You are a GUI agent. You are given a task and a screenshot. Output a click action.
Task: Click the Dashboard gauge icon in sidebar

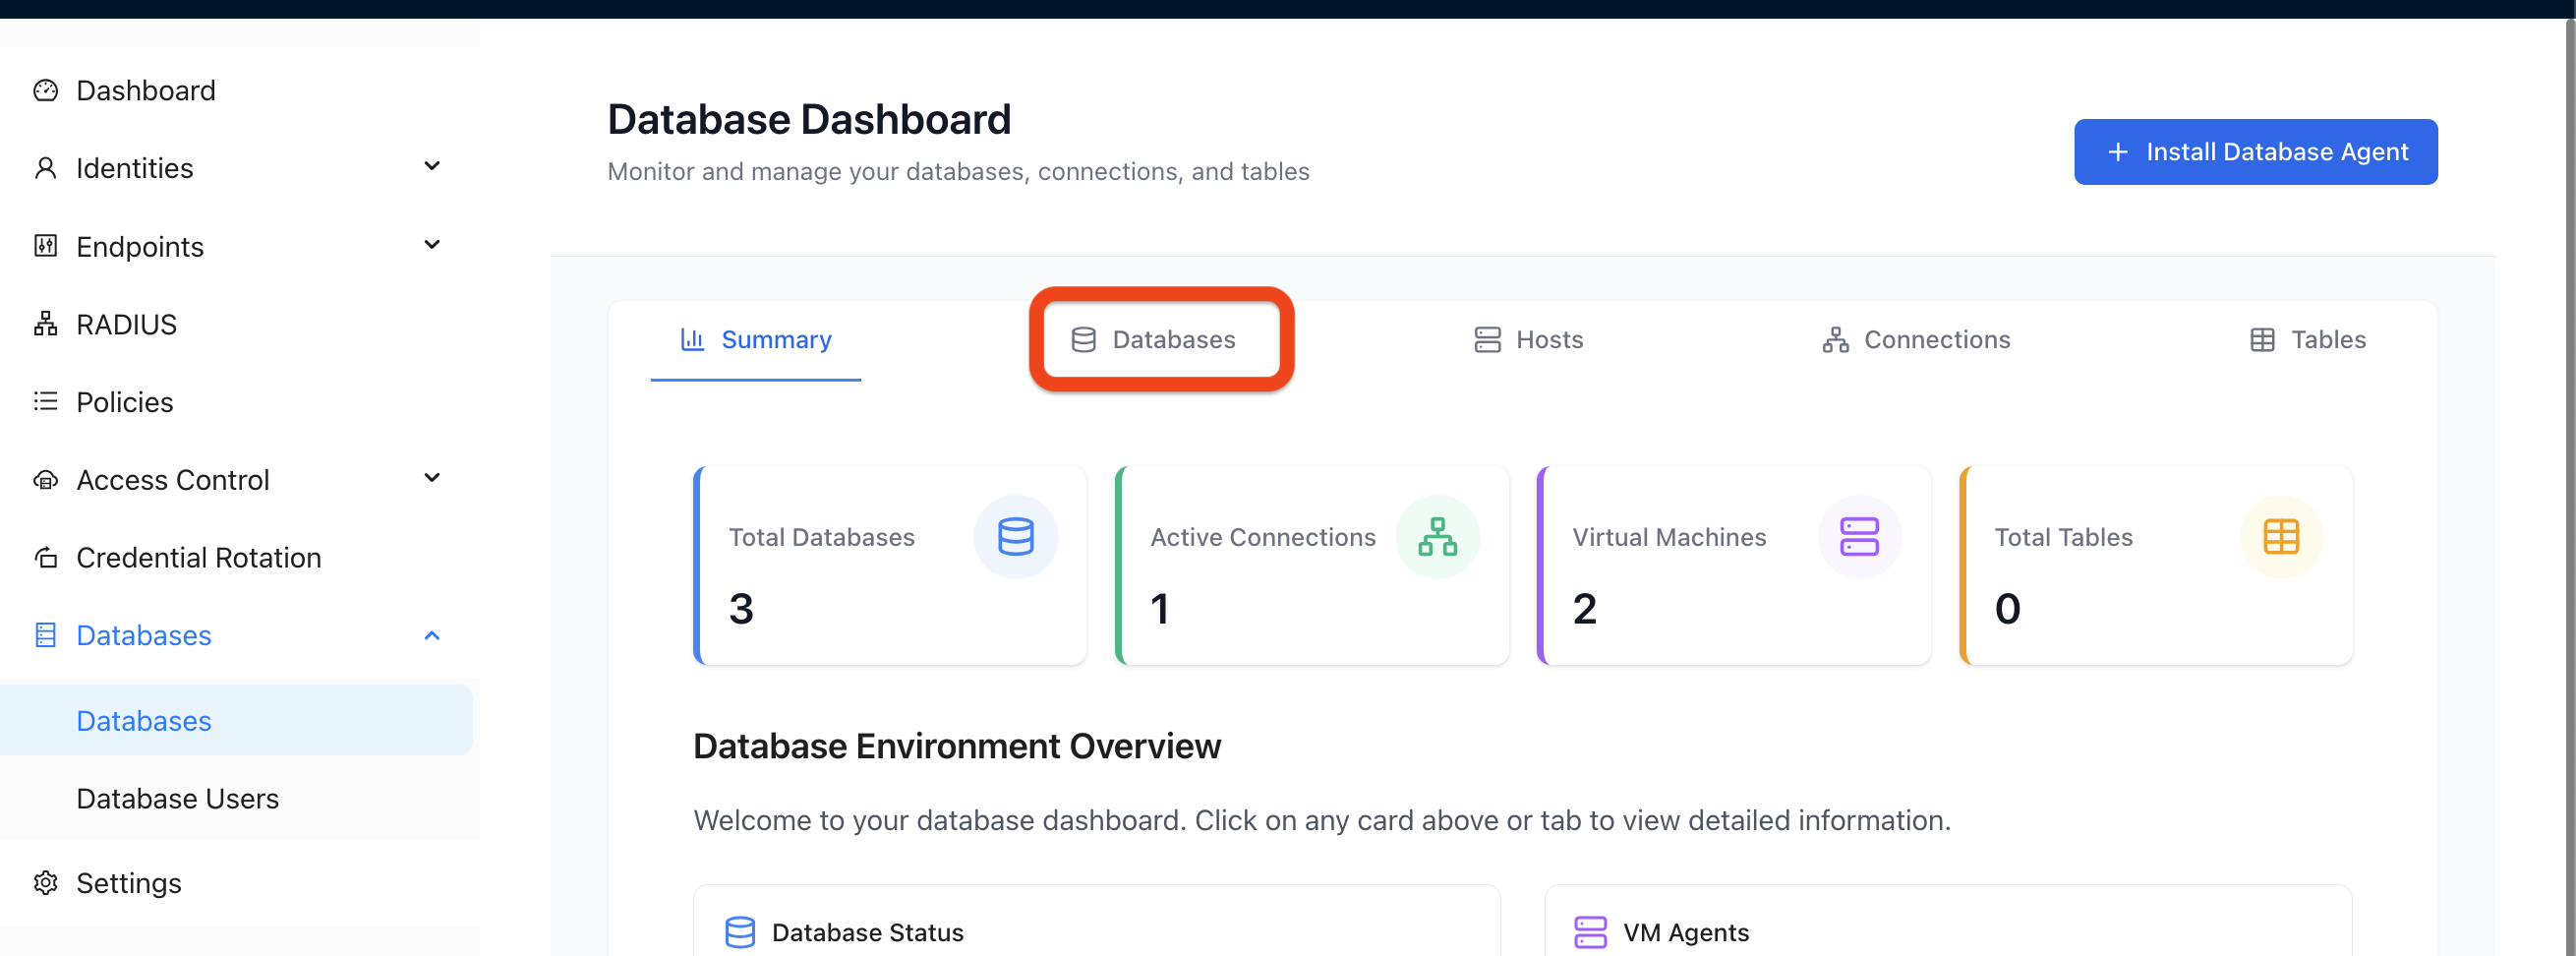click(46, 91)
